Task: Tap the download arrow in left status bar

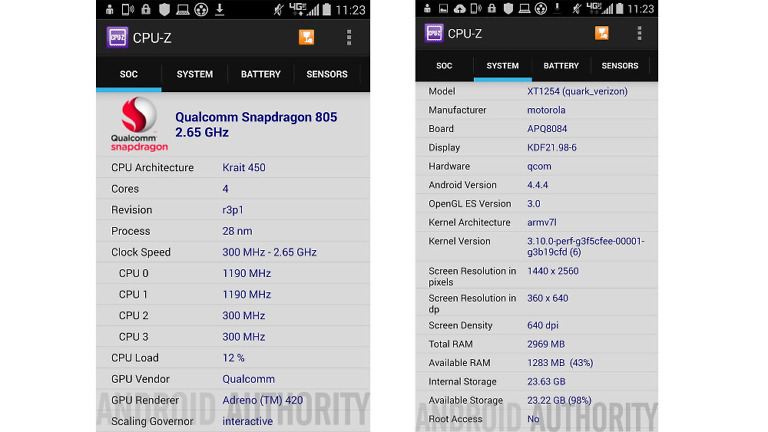Action: point(220,9)
